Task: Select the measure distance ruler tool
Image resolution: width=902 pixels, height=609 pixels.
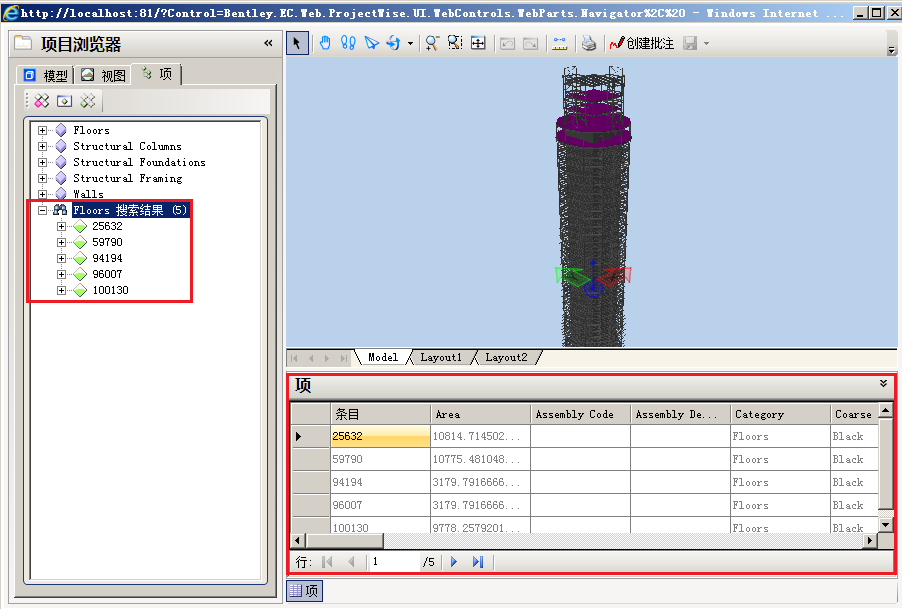Action: pos(559,43)
